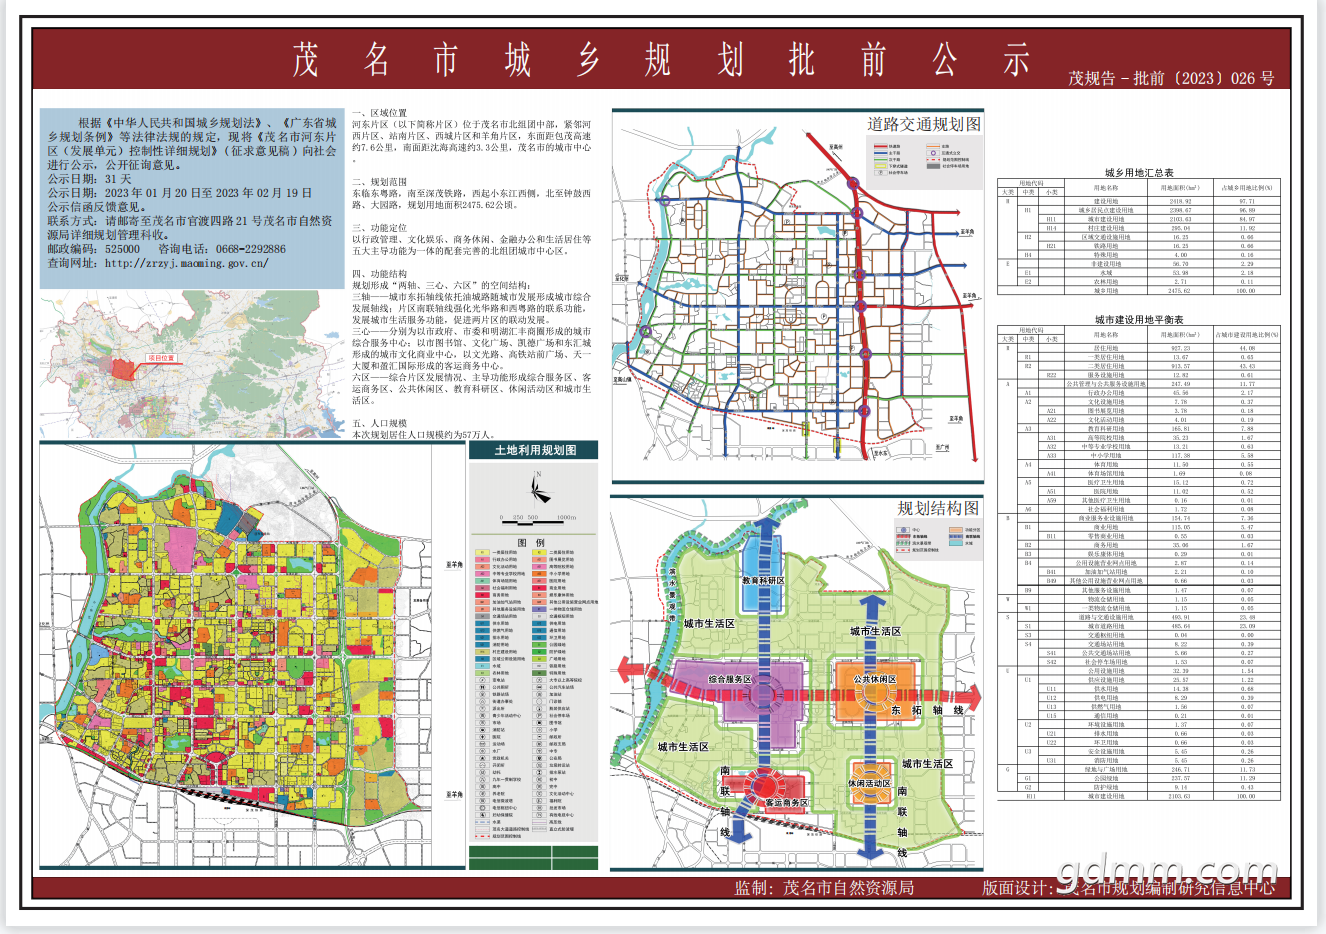Click the green 次干路 swatch in road legend
The image size is (1326, 934).
881,158
